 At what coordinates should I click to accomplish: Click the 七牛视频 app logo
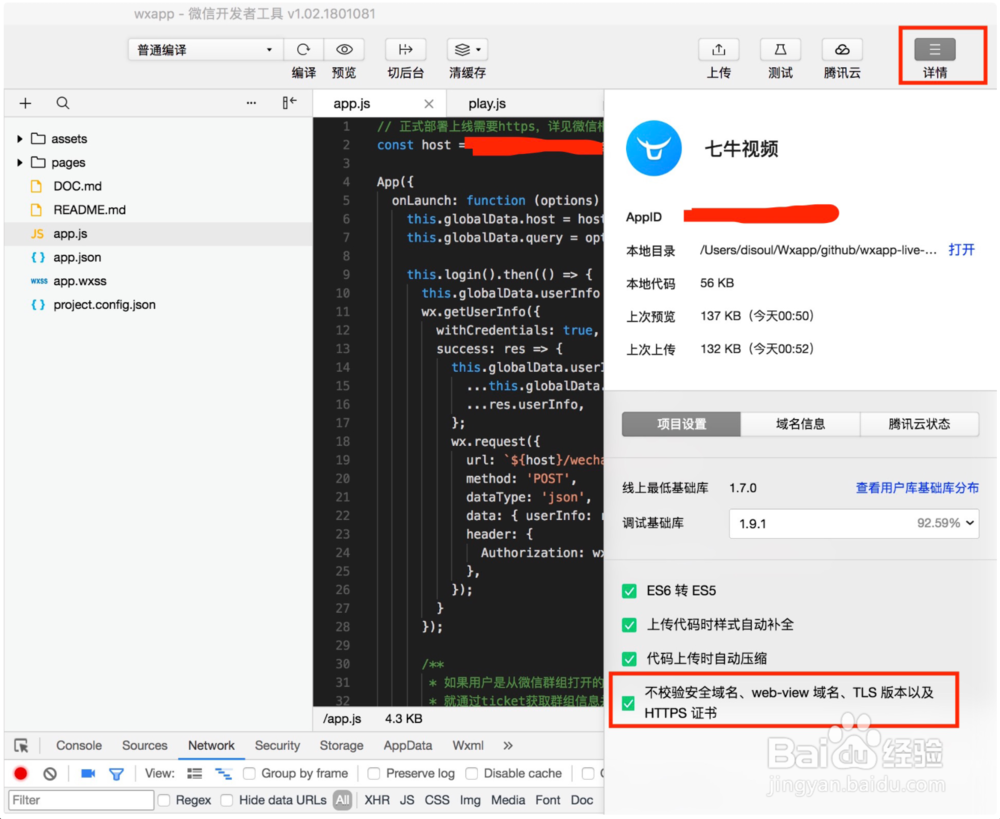coord(654,148)
